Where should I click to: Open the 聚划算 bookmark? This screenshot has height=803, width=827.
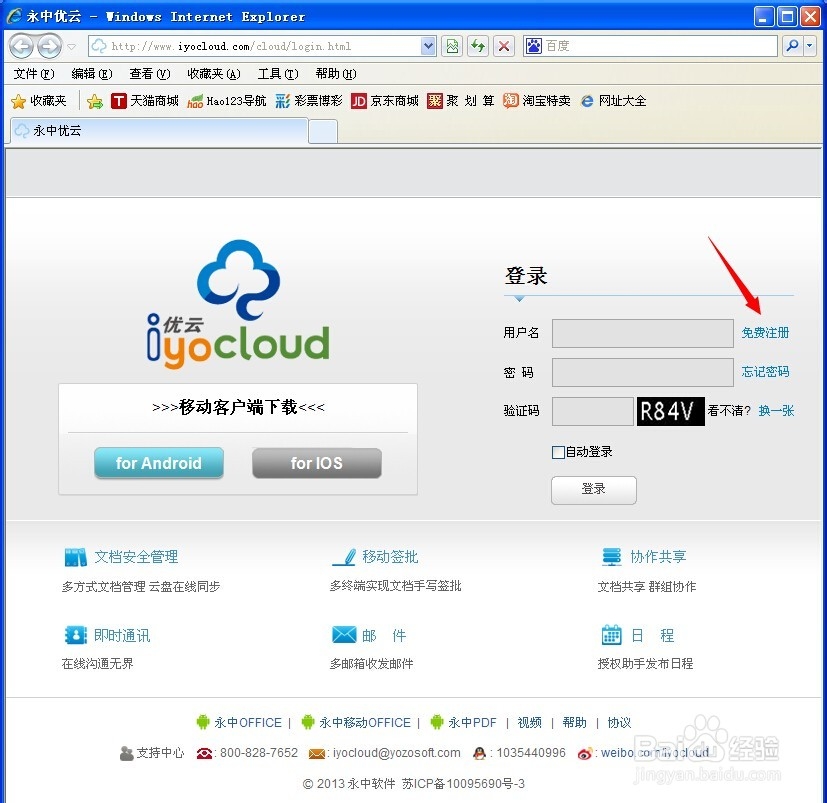(460, 101)
